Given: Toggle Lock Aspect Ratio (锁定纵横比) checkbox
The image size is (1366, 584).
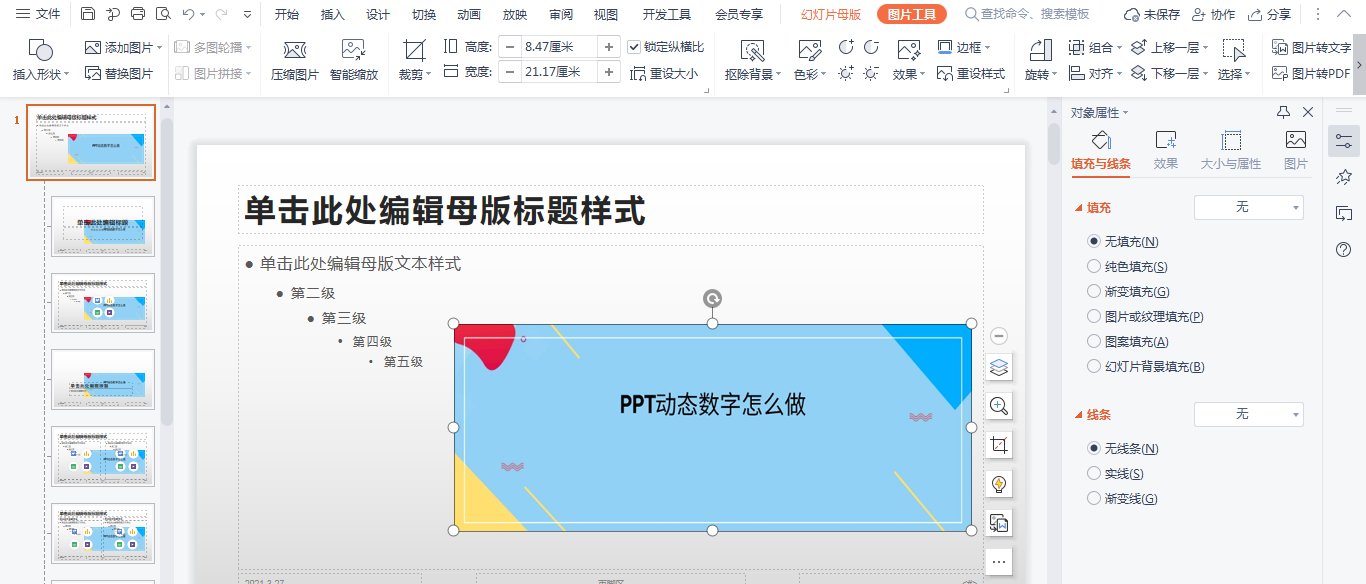Looking at the screenshot, I should 634,47.
